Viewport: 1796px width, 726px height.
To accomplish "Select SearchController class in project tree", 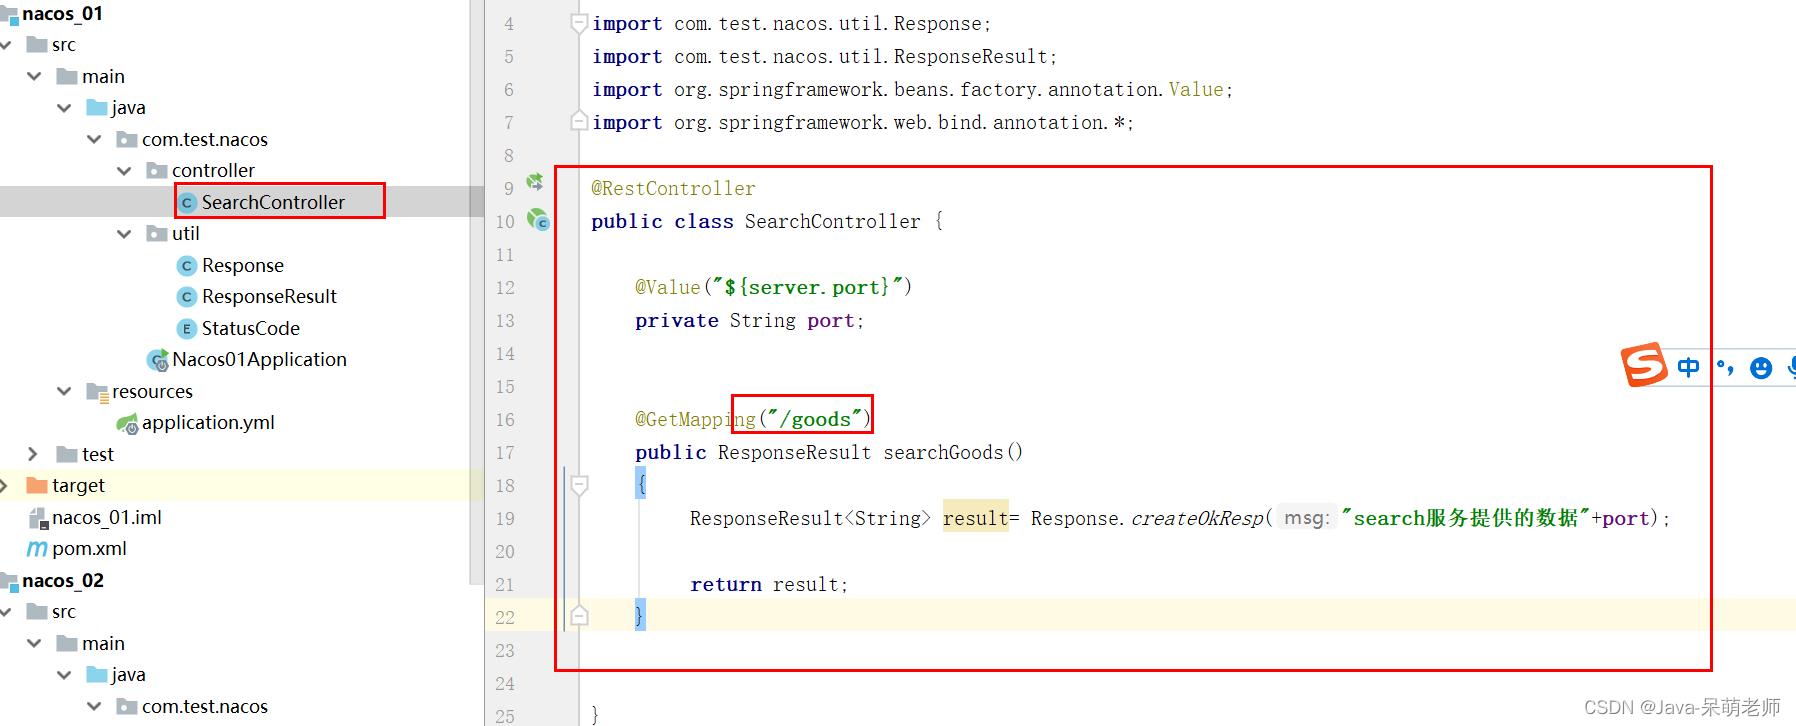I will pos(272,202).
